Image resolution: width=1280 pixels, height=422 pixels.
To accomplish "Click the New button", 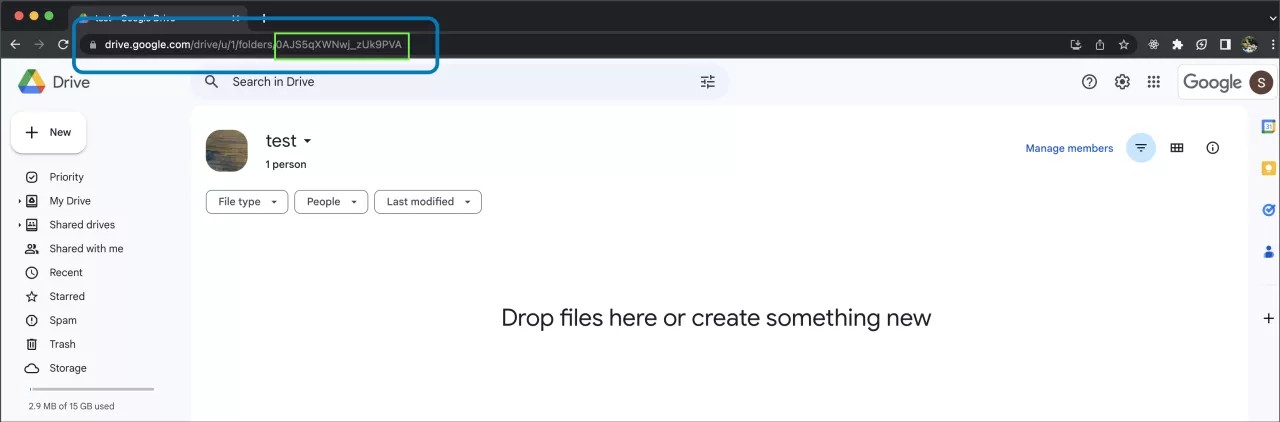I will (x=48, y=132).
